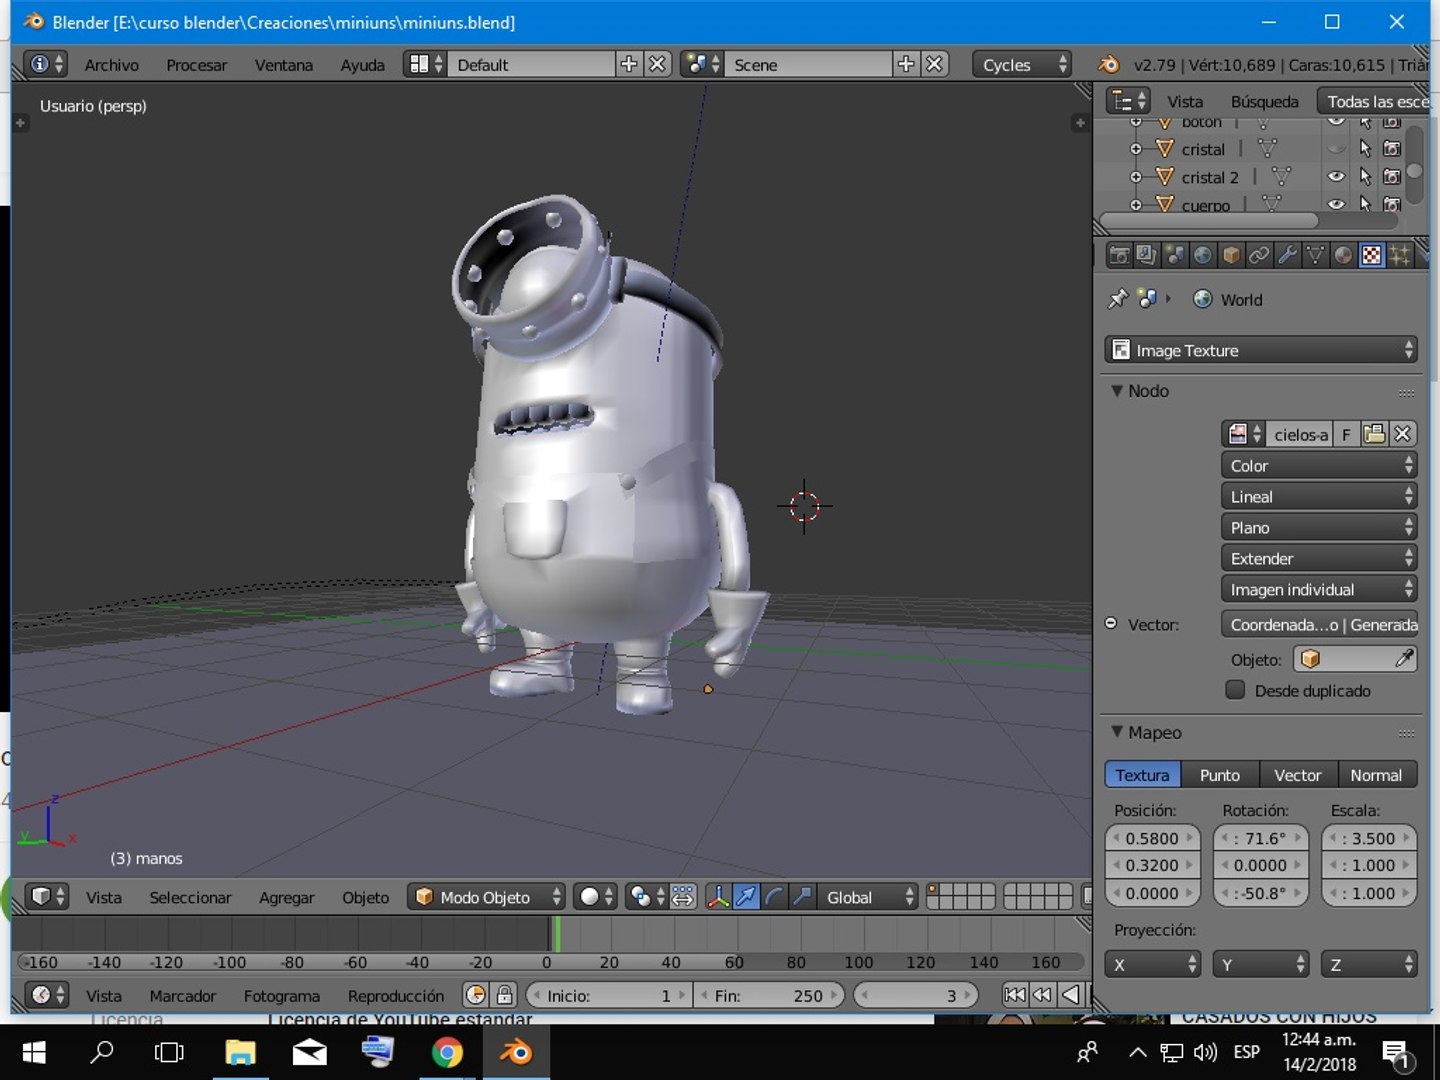Expand the cristal 2 tree item
The height and width of the screenshot is (1080, 1440).
coord(1136,177)
